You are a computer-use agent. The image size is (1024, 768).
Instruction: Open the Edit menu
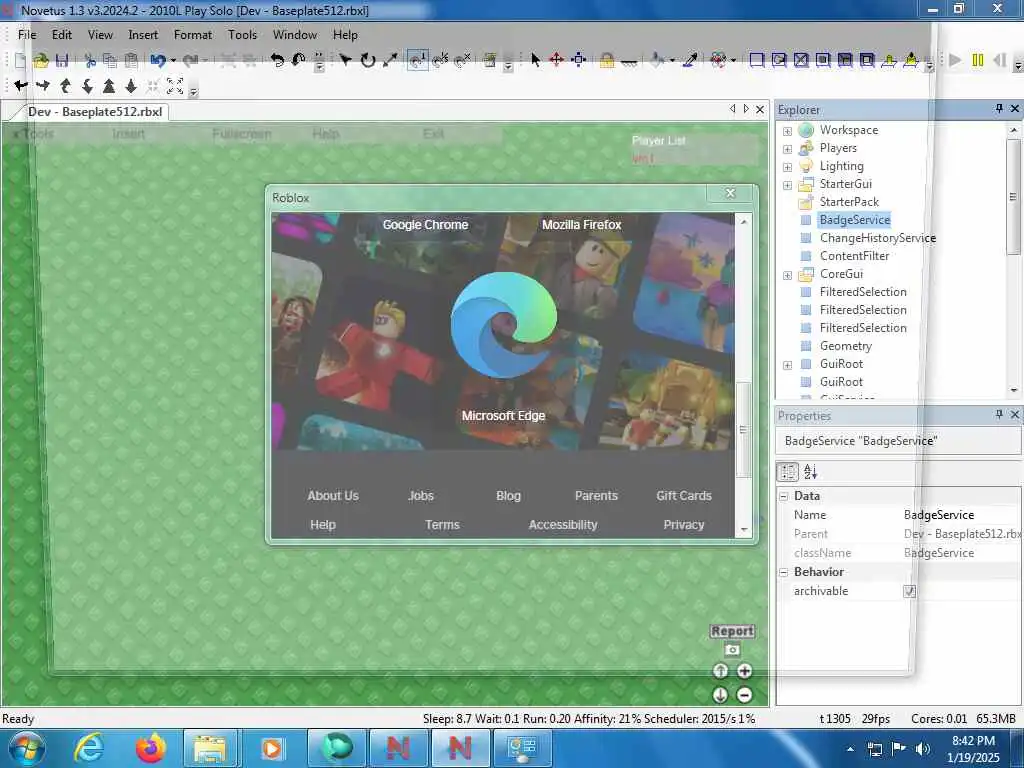[x=62, y=35]
